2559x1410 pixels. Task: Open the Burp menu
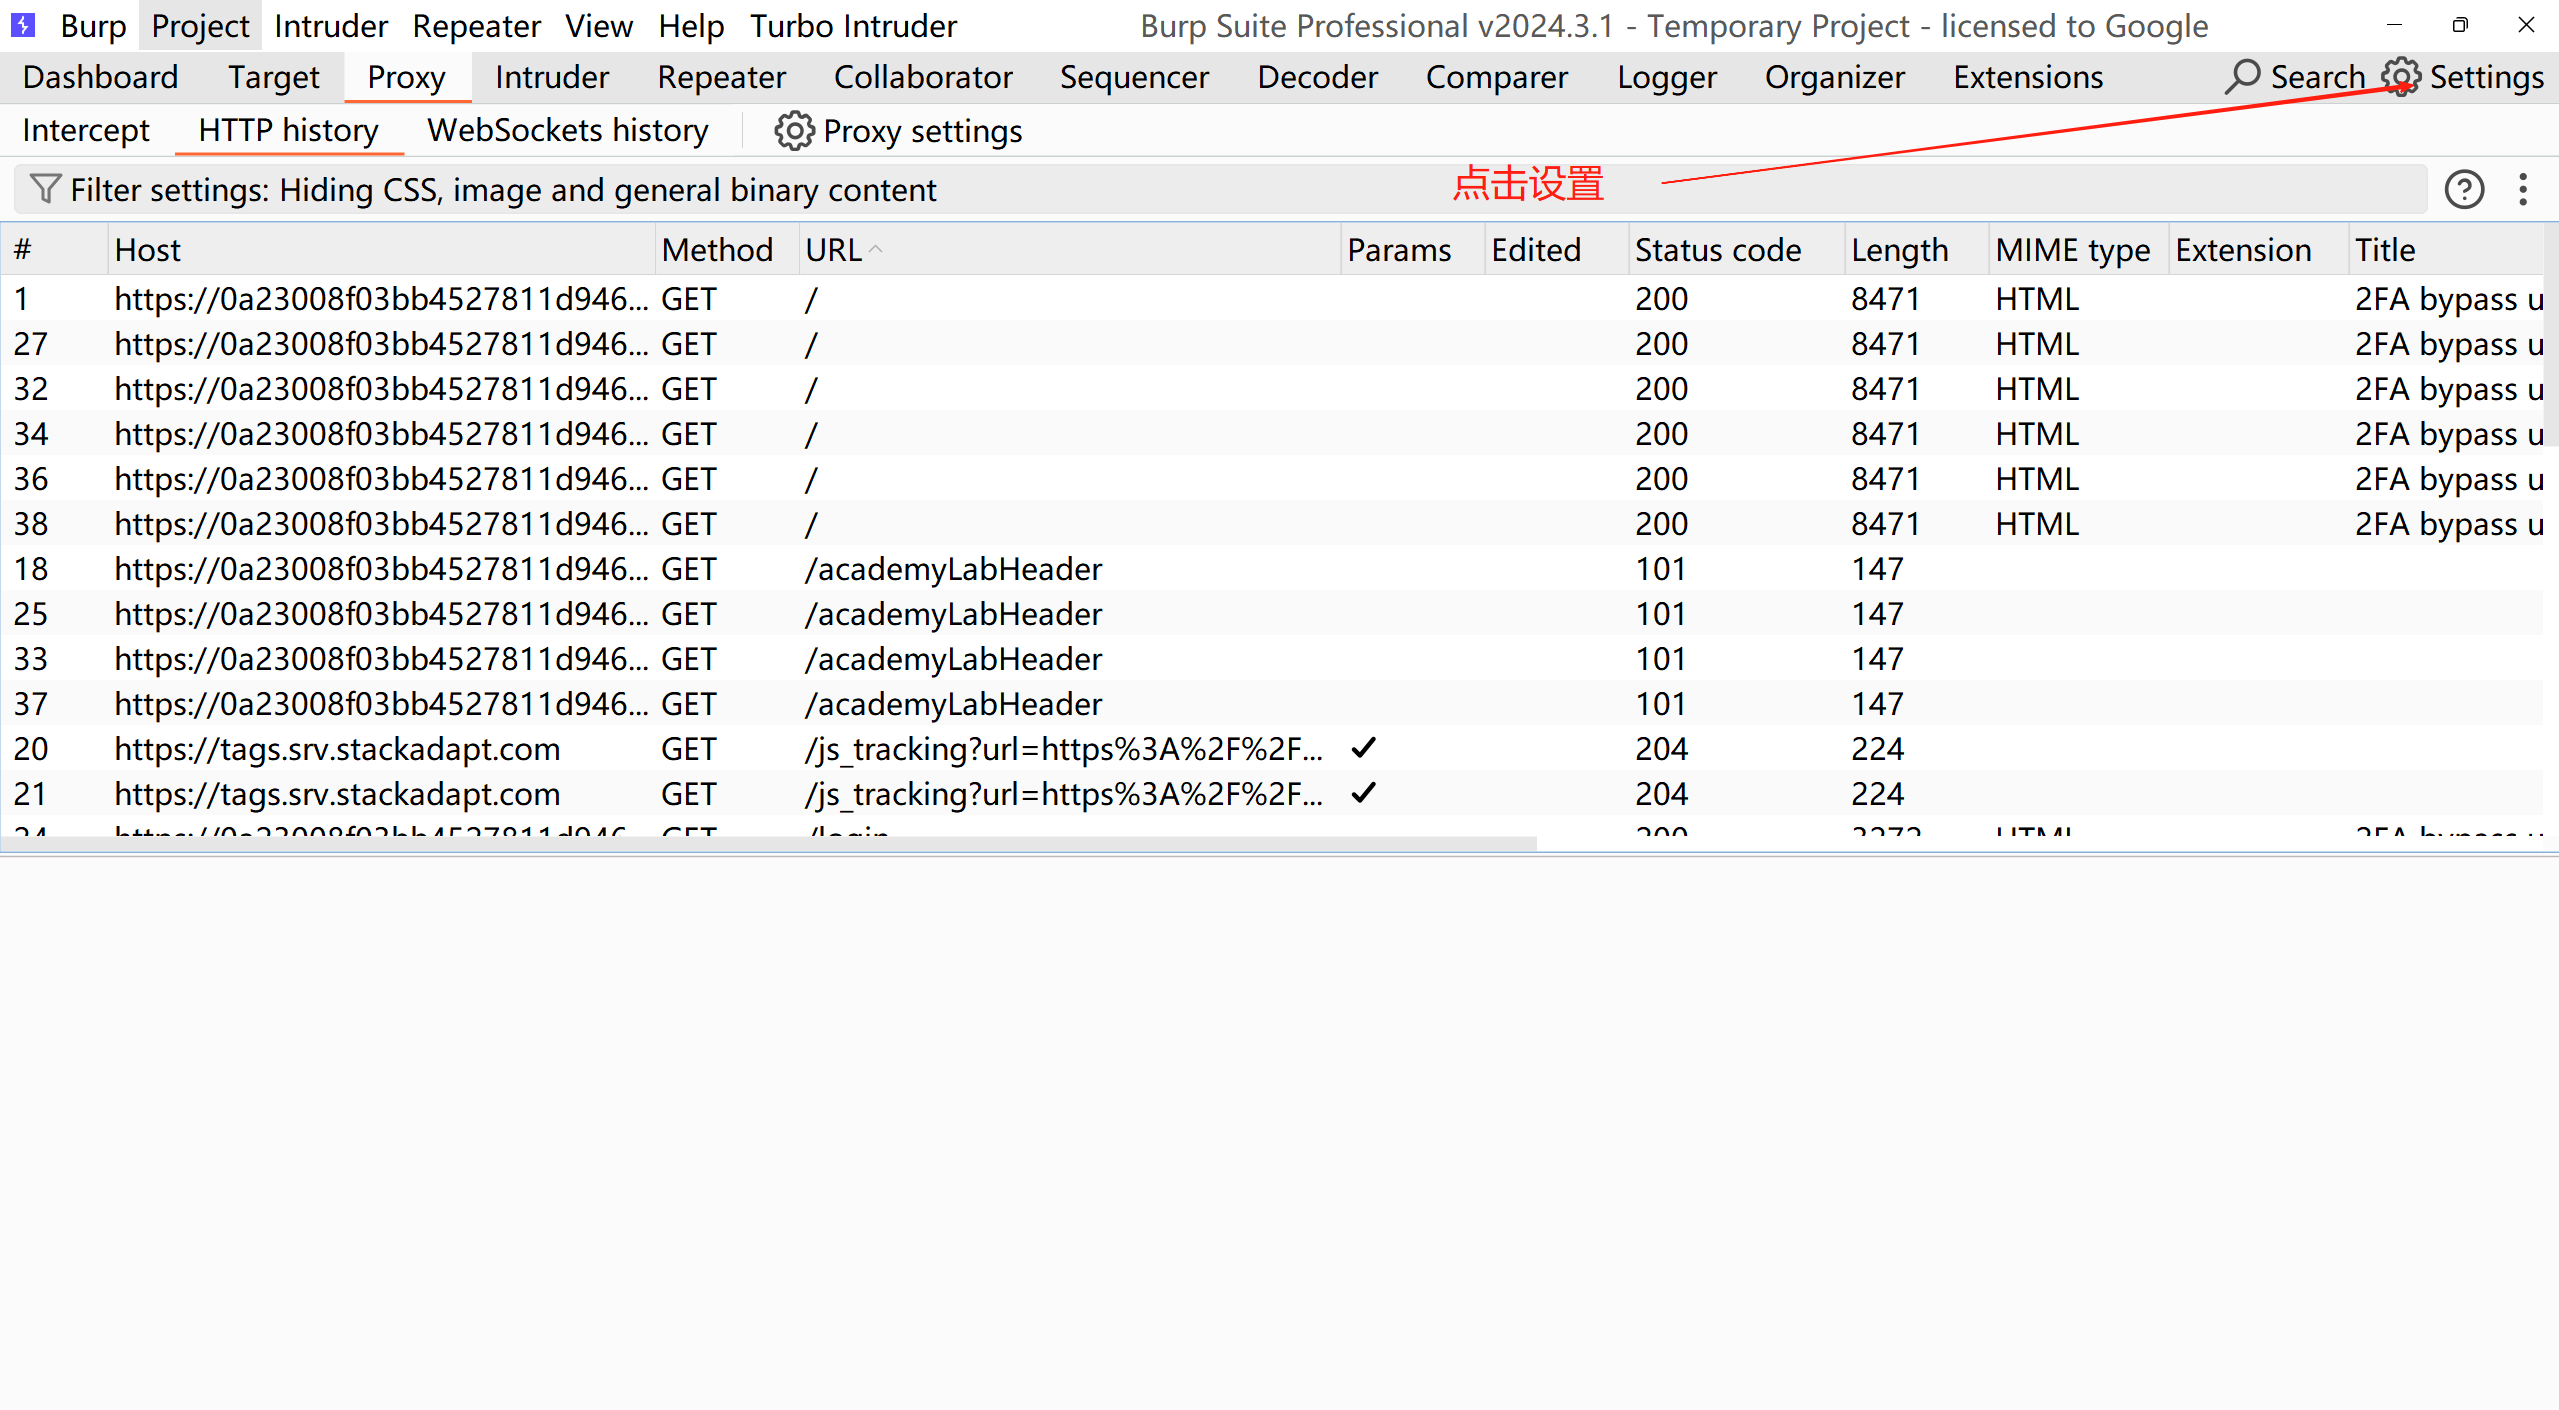(x=93, y=26)
